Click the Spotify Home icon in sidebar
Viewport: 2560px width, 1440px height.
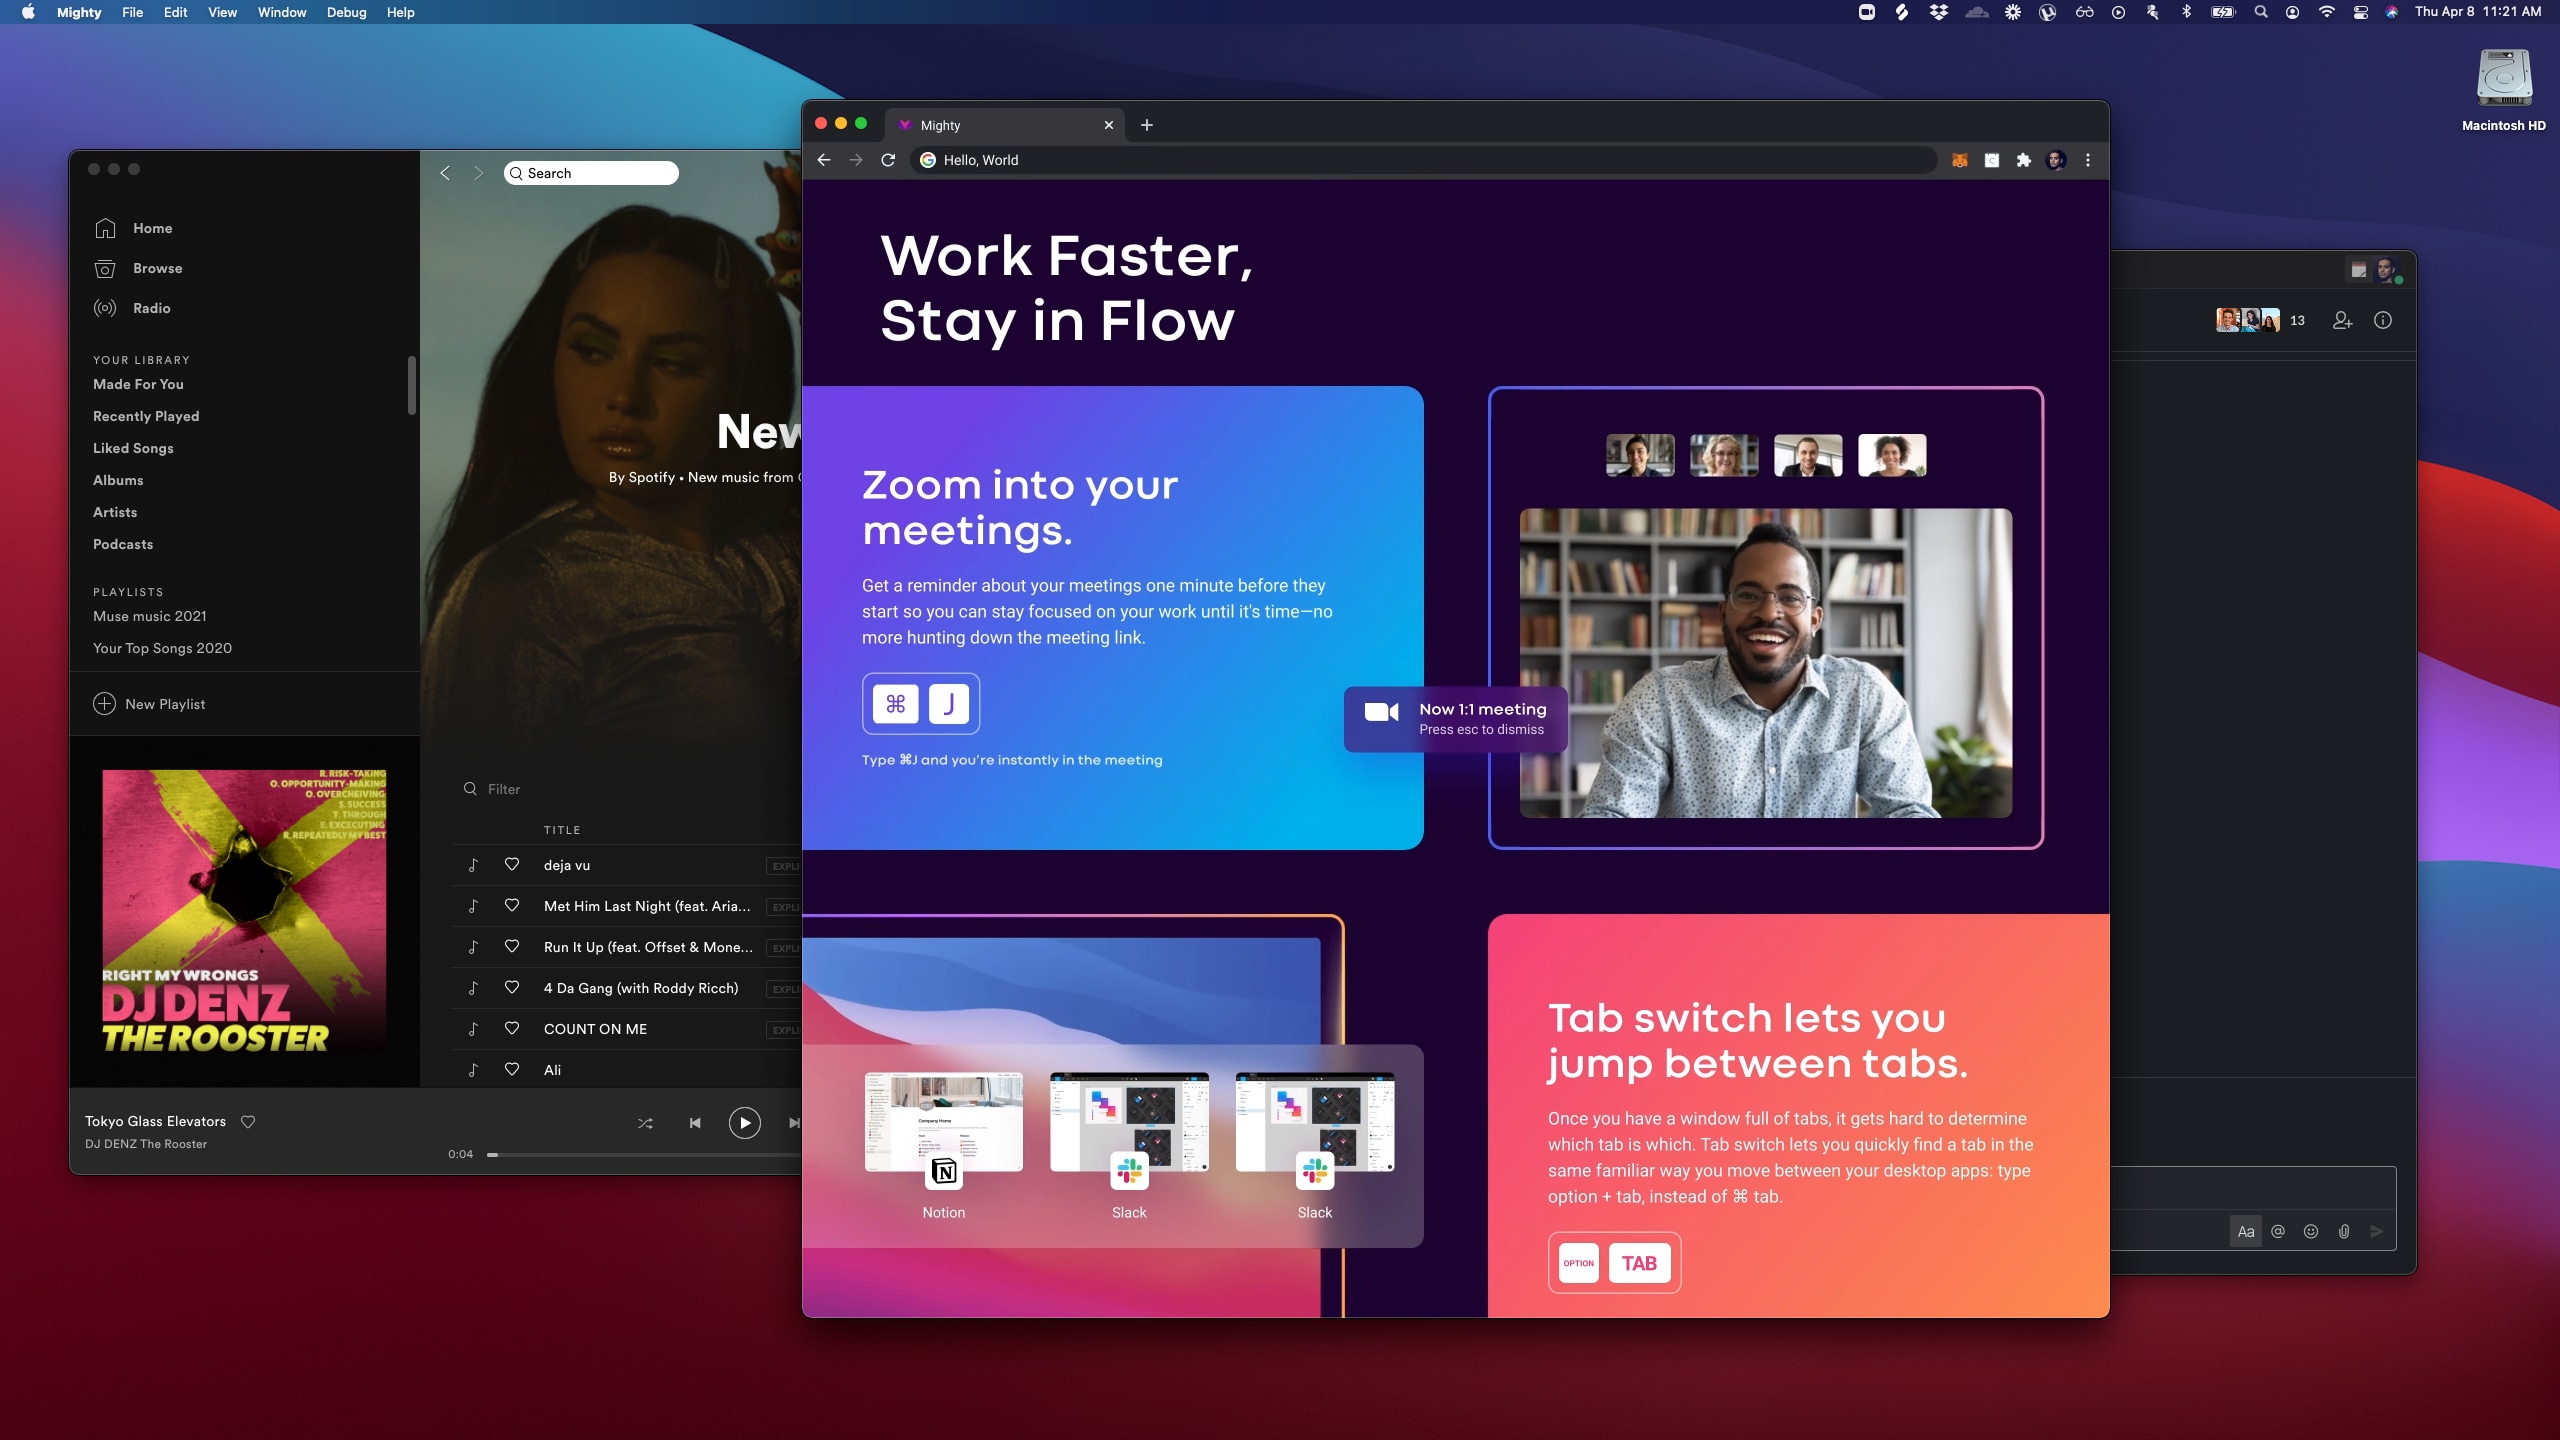click(x=105, y=229)
